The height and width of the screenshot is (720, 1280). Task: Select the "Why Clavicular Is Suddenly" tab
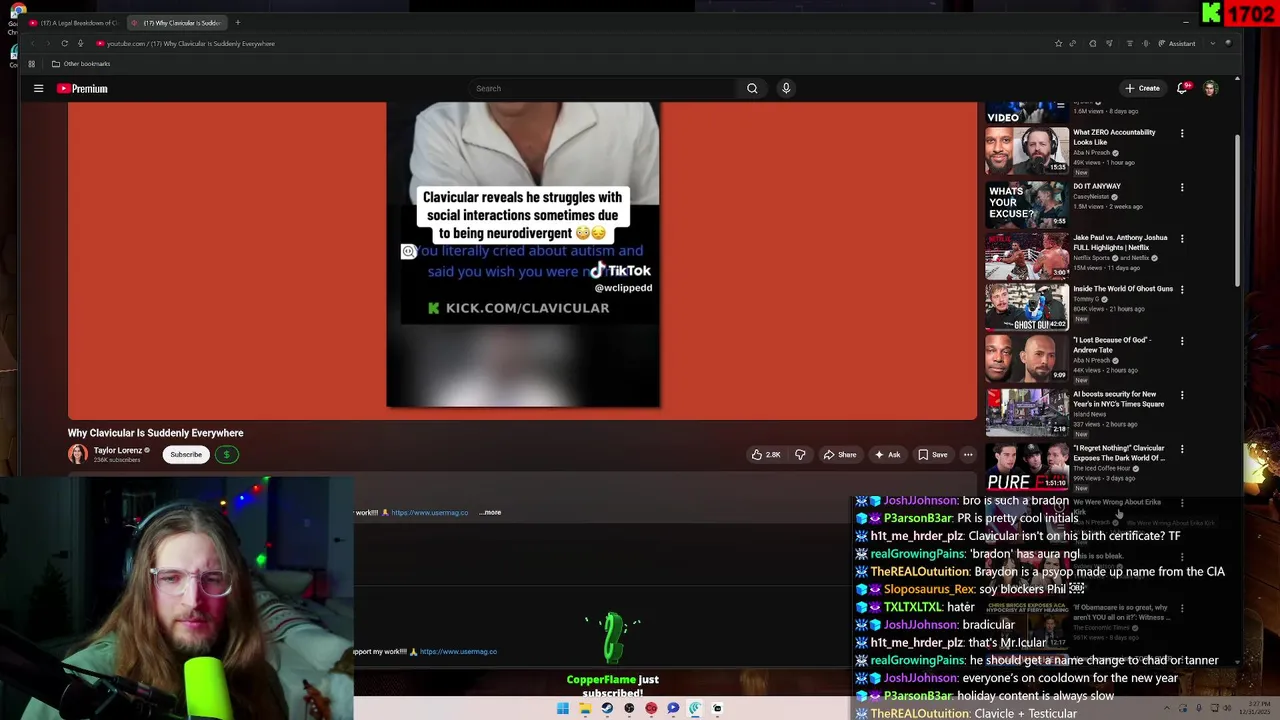176,23
